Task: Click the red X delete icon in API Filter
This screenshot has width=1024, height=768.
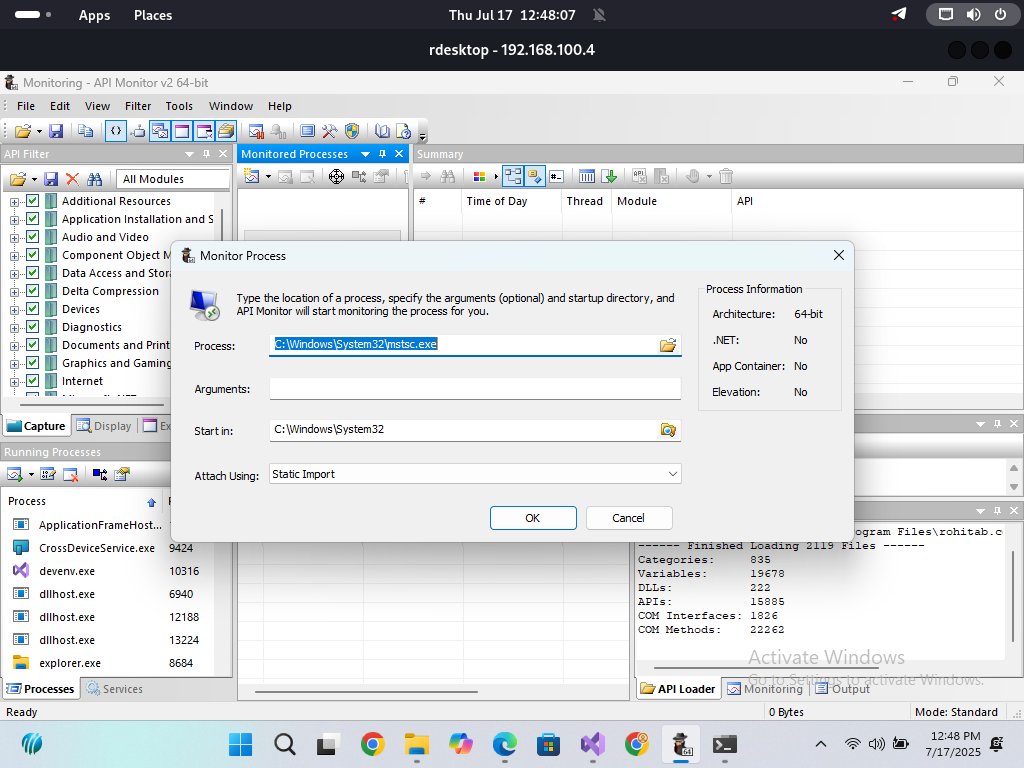Action: 72,179
